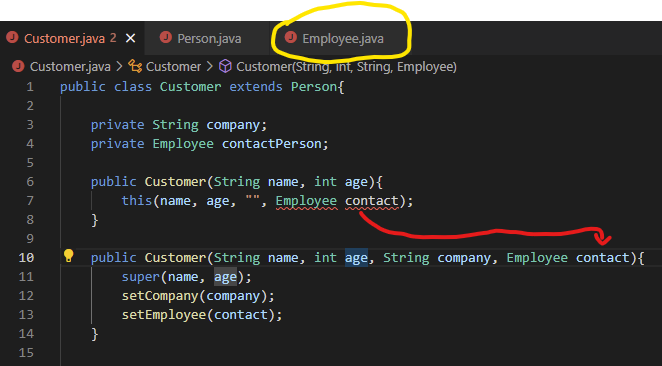Click 'extends' keyword on line 1
Viewport: 662px width, 366px height.
coord(256,87)
